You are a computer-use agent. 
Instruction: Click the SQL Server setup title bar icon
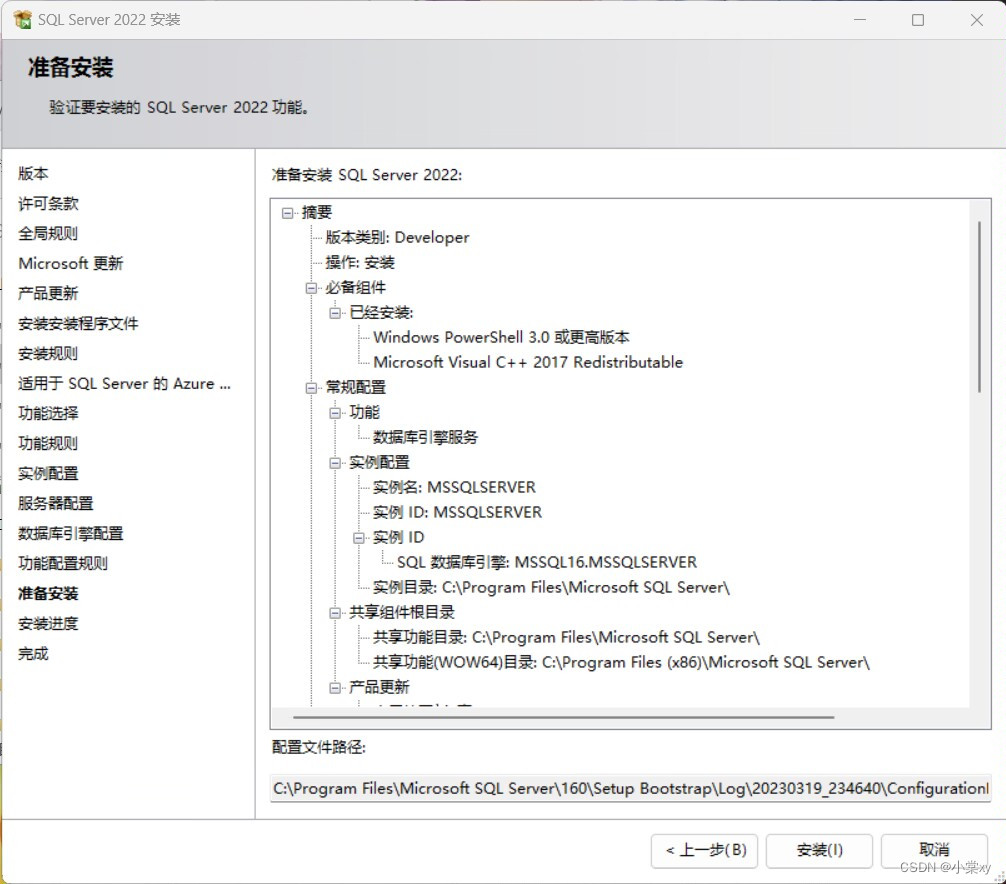click(x=22, y=20)
